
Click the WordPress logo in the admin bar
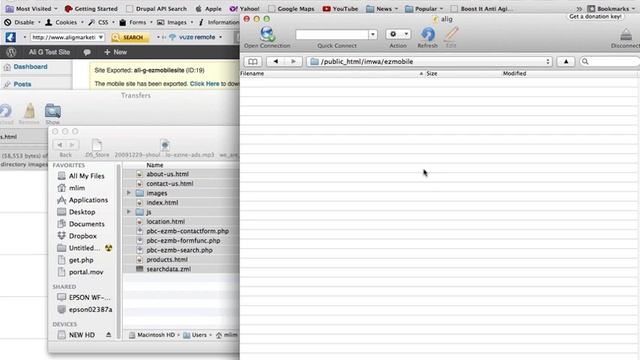[x=11, y=52]
